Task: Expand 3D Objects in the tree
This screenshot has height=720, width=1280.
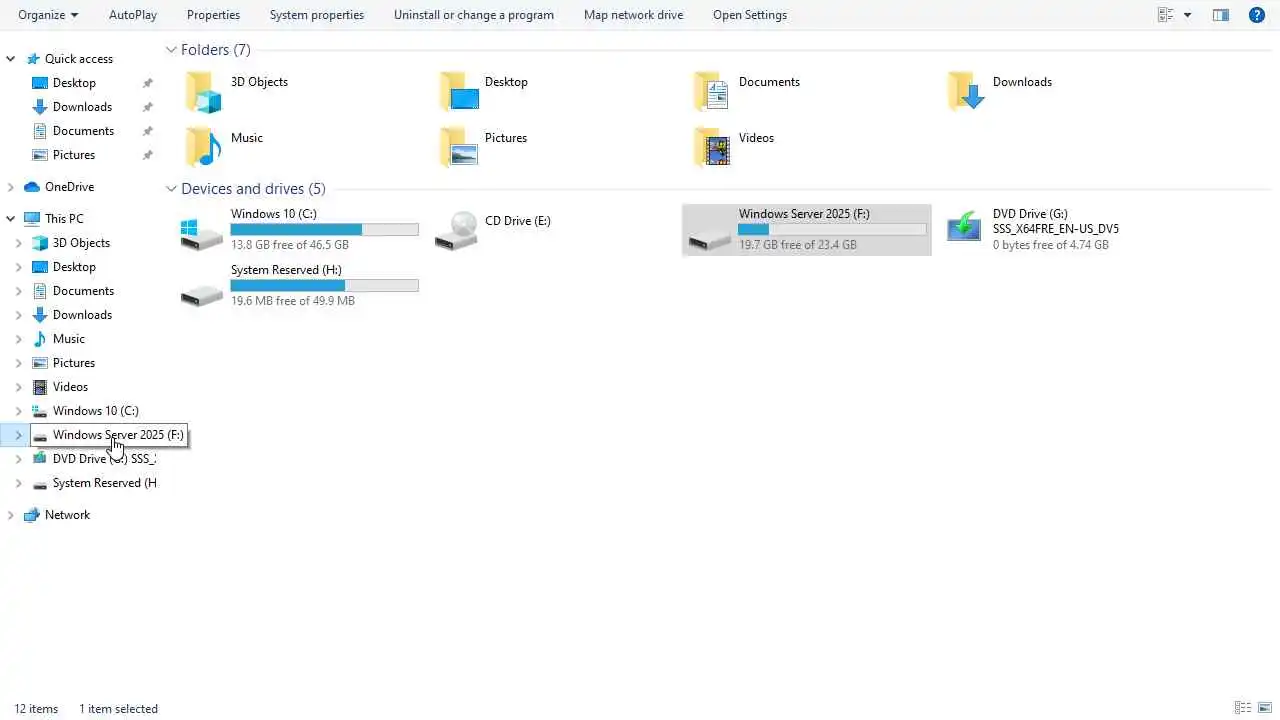Action: pos(18,243)
